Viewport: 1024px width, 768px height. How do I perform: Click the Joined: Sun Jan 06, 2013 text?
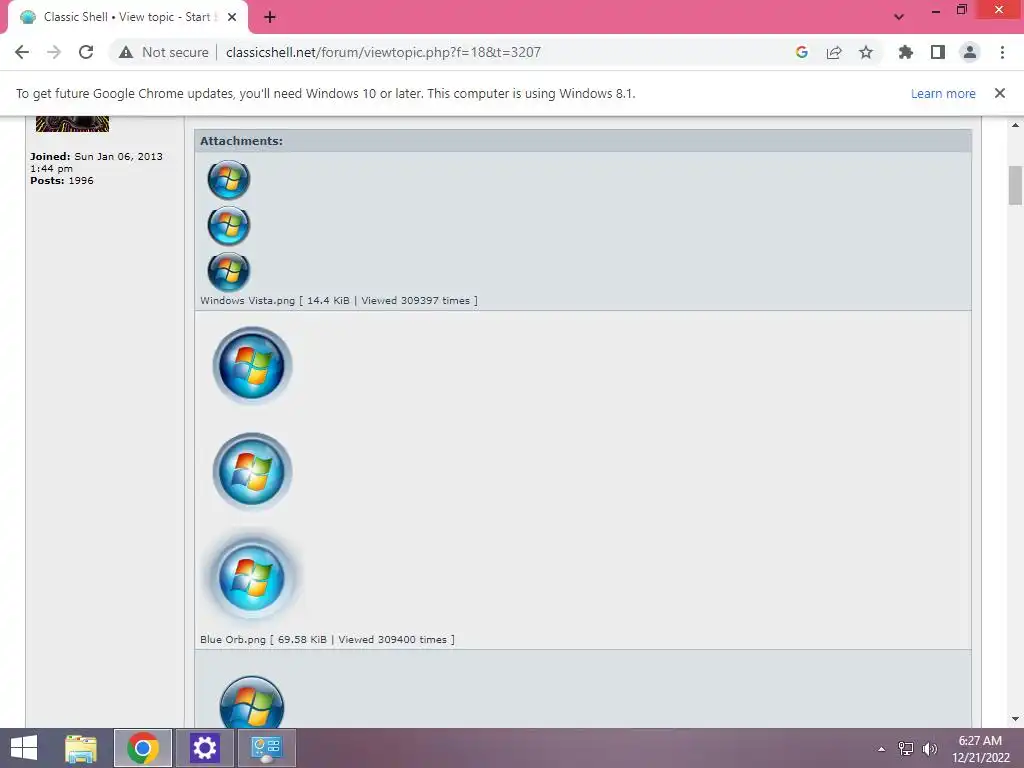[96, 162]
